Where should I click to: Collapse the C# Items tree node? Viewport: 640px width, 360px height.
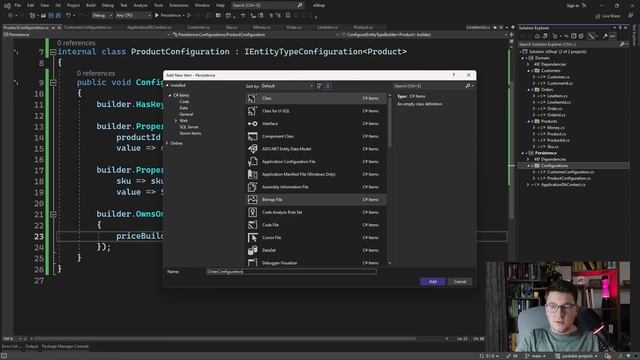point(170,96)
